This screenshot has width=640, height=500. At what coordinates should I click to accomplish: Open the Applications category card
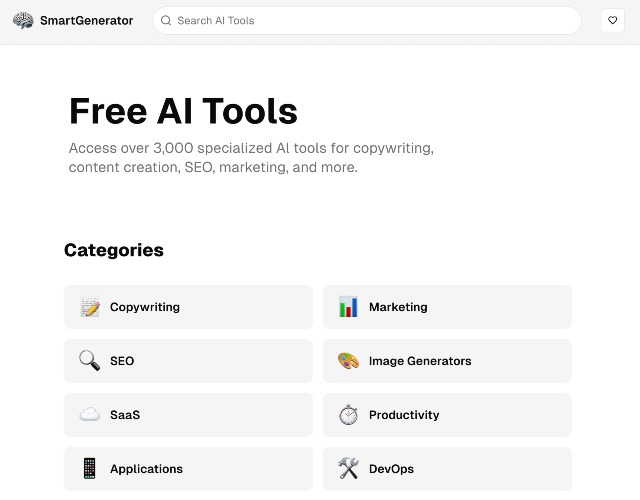point(188,469)
